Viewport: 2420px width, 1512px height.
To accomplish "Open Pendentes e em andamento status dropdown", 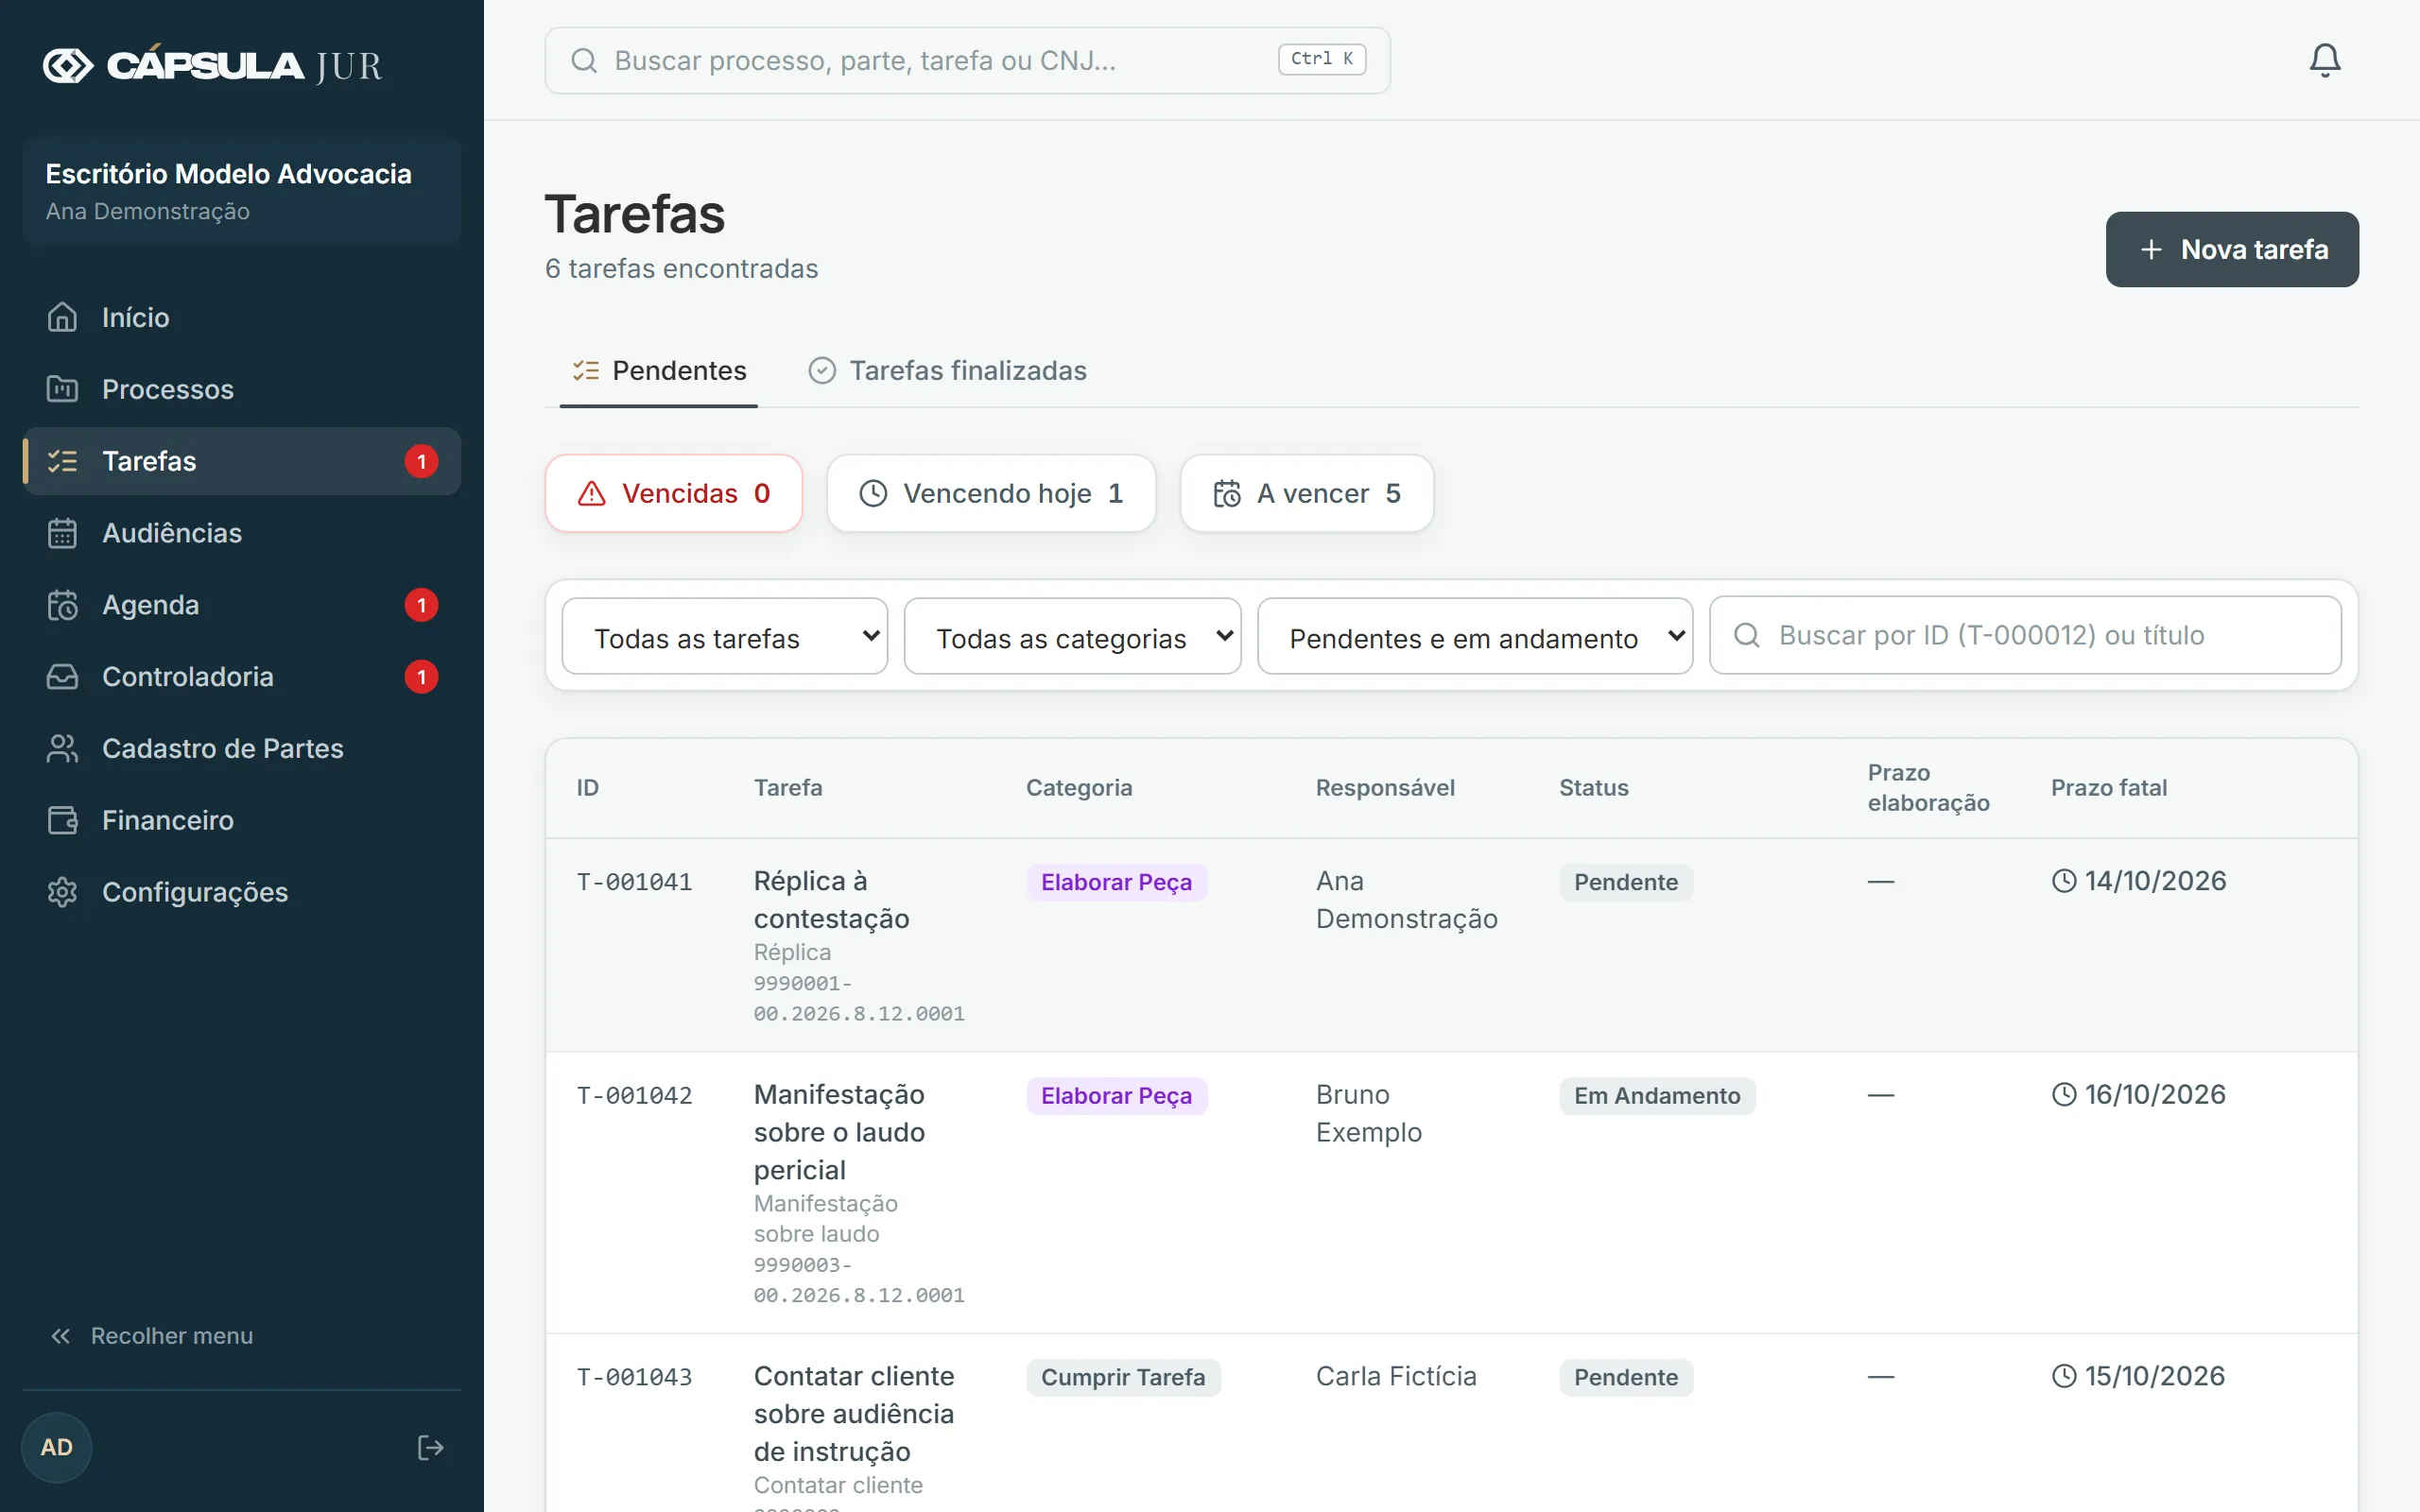I will 1475,636.
